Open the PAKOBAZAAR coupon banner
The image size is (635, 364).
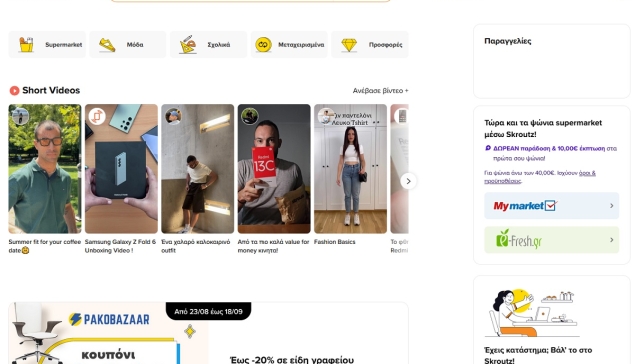coord(208,333)
